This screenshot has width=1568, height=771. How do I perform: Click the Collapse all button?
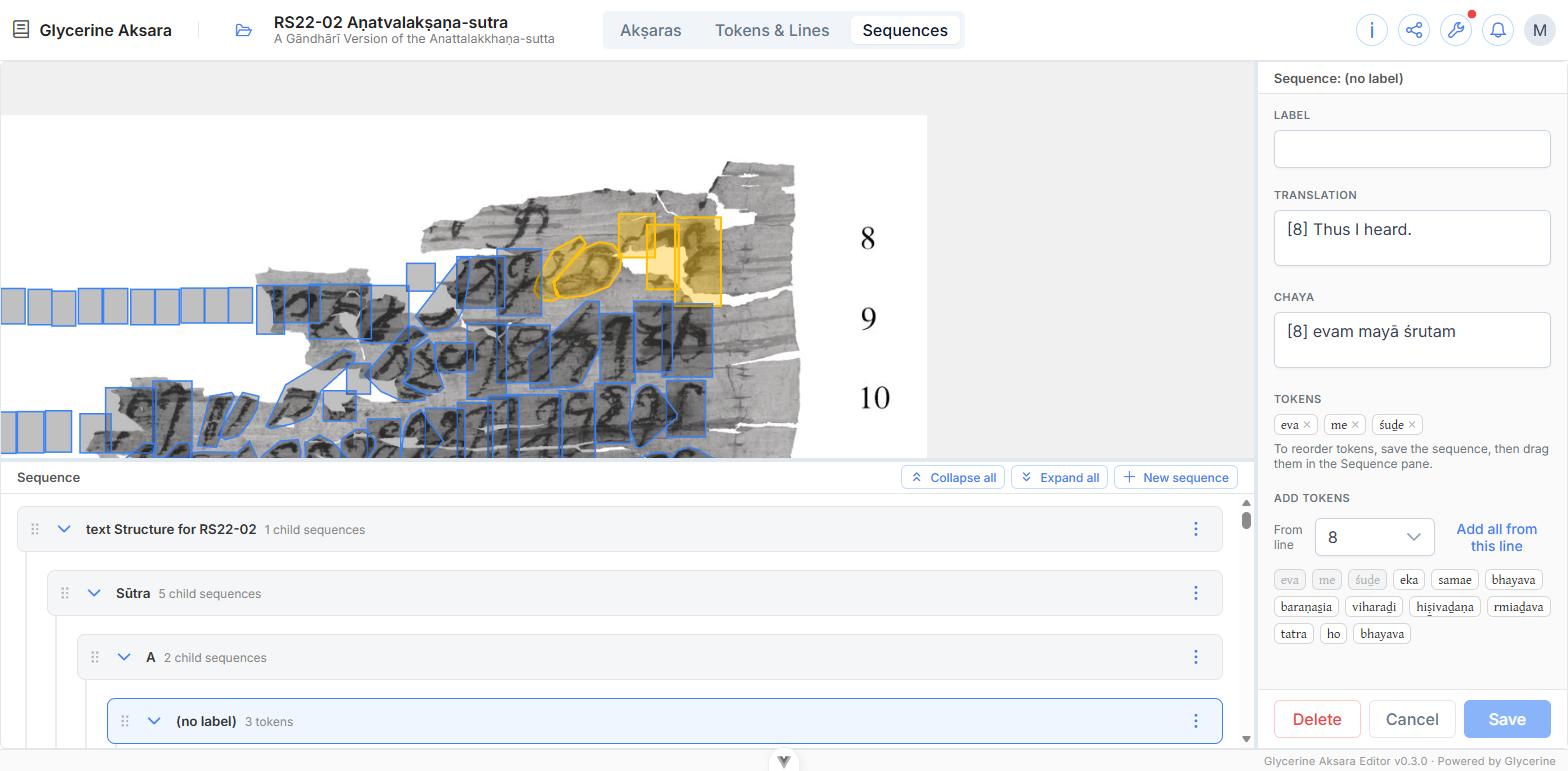[953, 477]
